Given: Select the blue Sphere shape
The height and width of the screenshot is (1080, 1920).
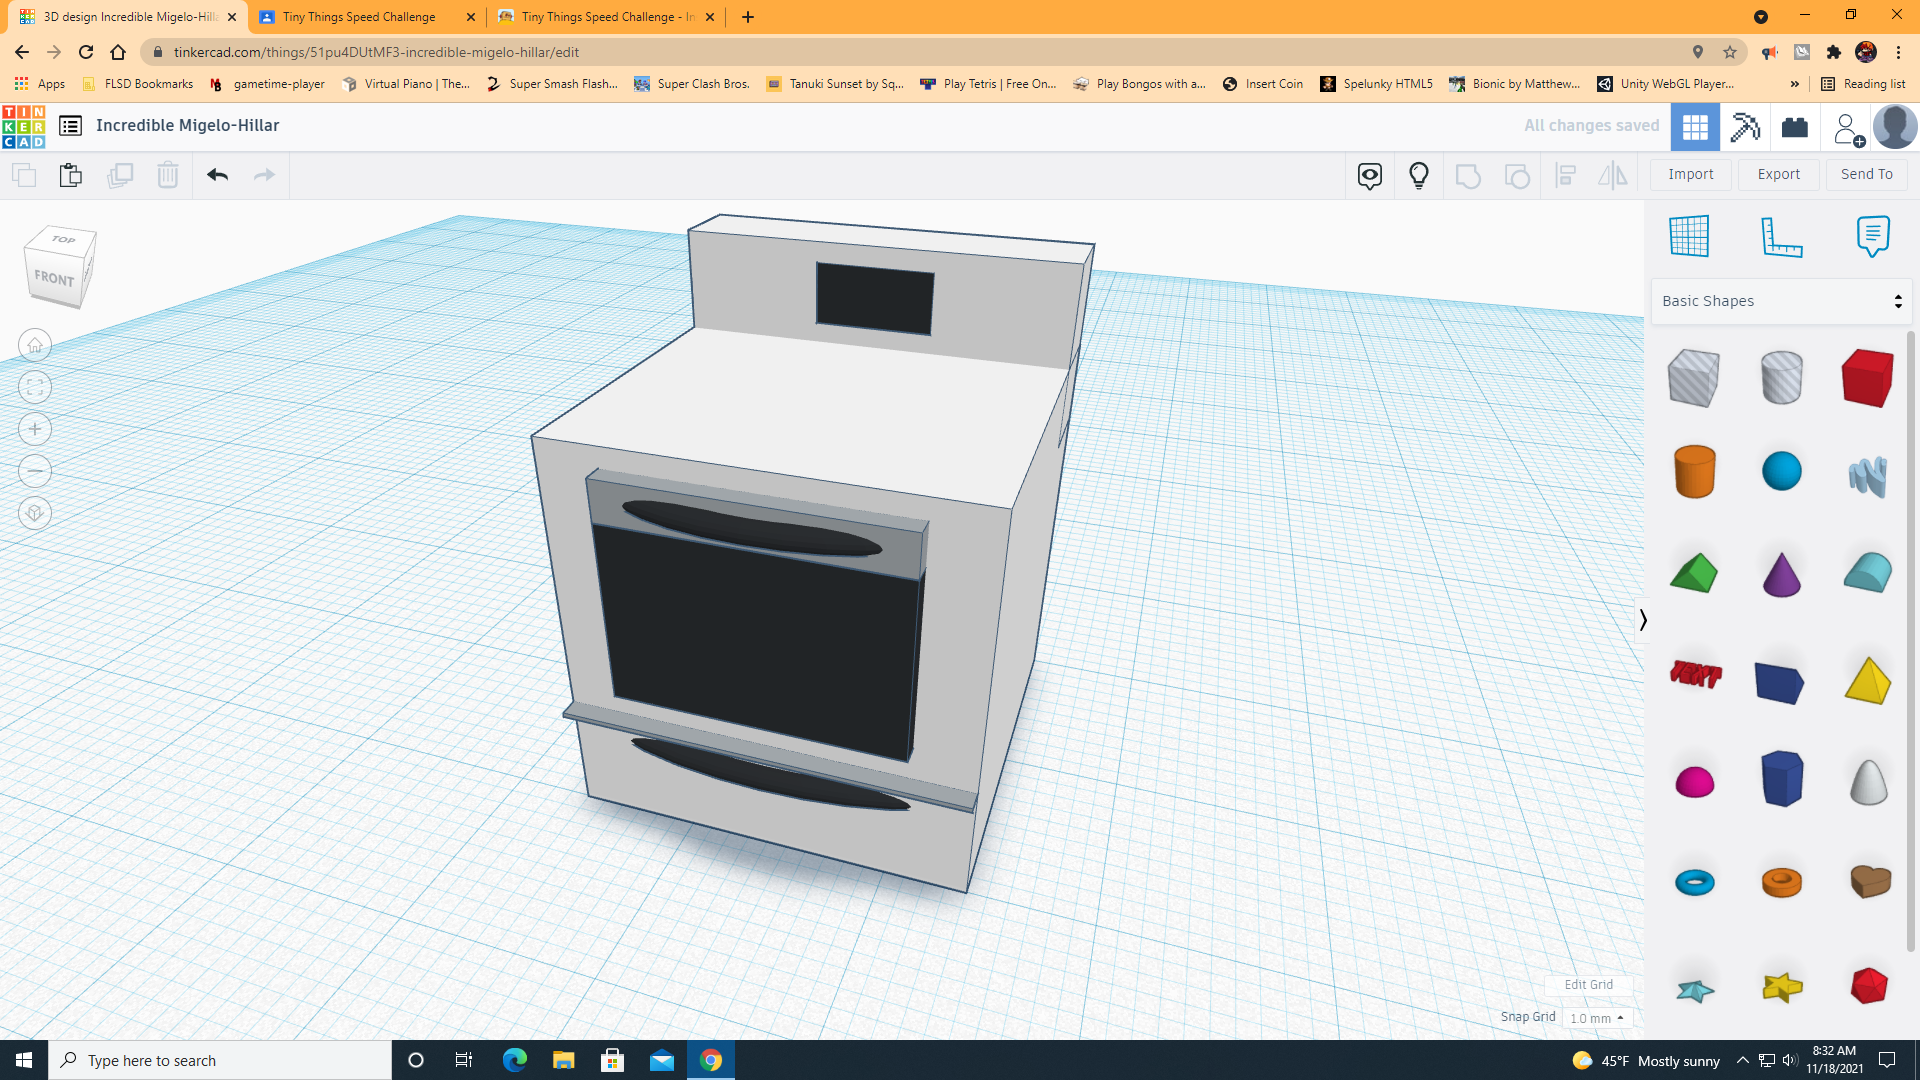Looking at the screenshot, I should [x=1781, y=471].
